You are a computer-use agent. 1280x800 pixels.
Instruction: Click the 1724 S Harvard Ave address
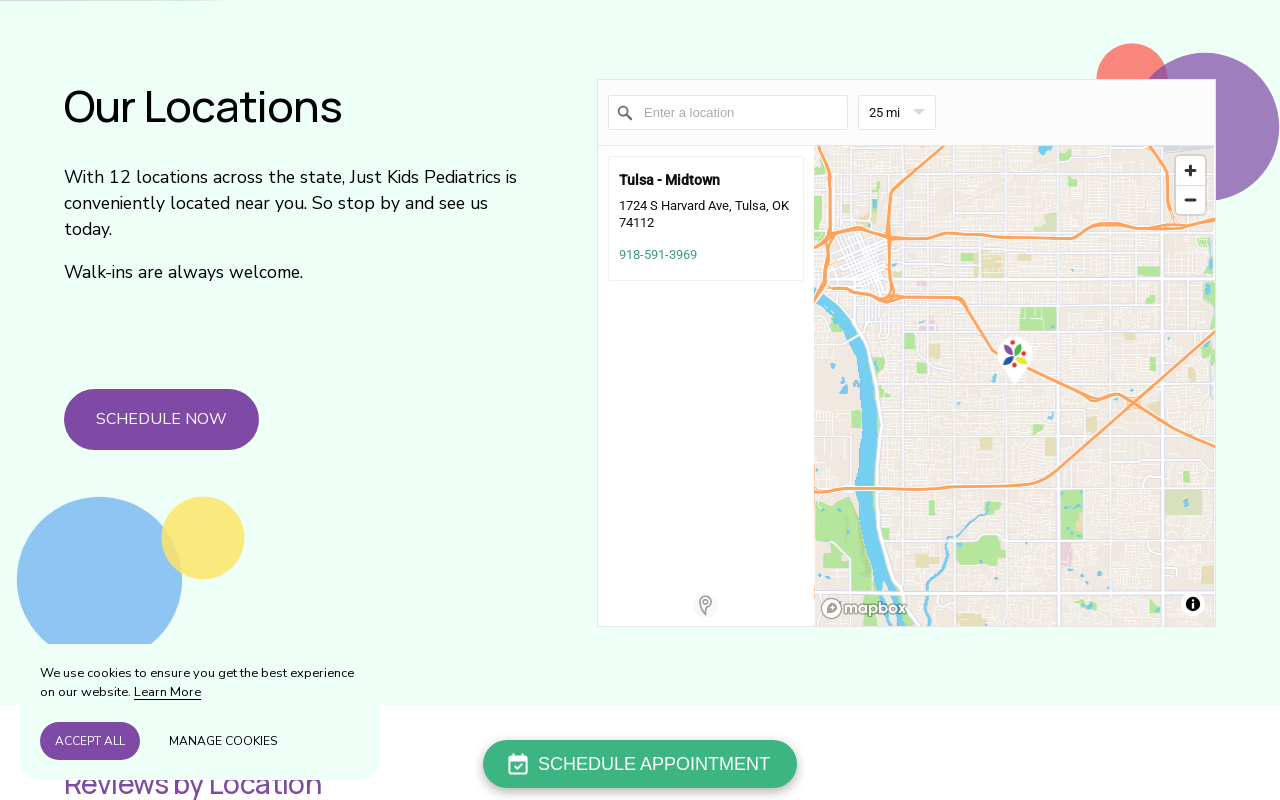pos(704,214)
